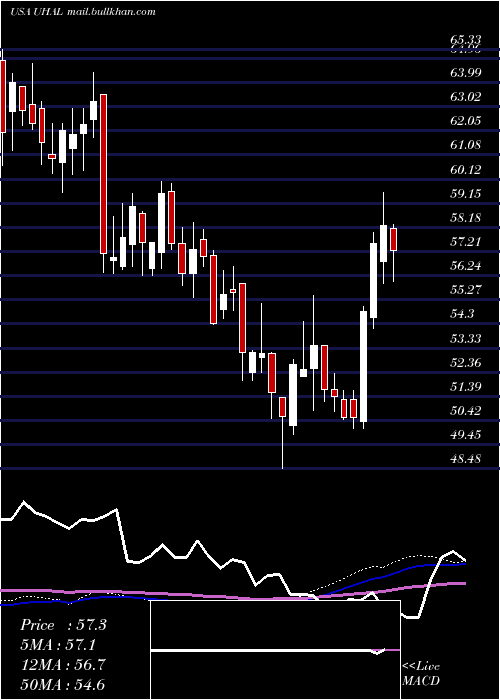
Task: Click the '12MA : 56.7' readout
Action: (x=63, y=665)
